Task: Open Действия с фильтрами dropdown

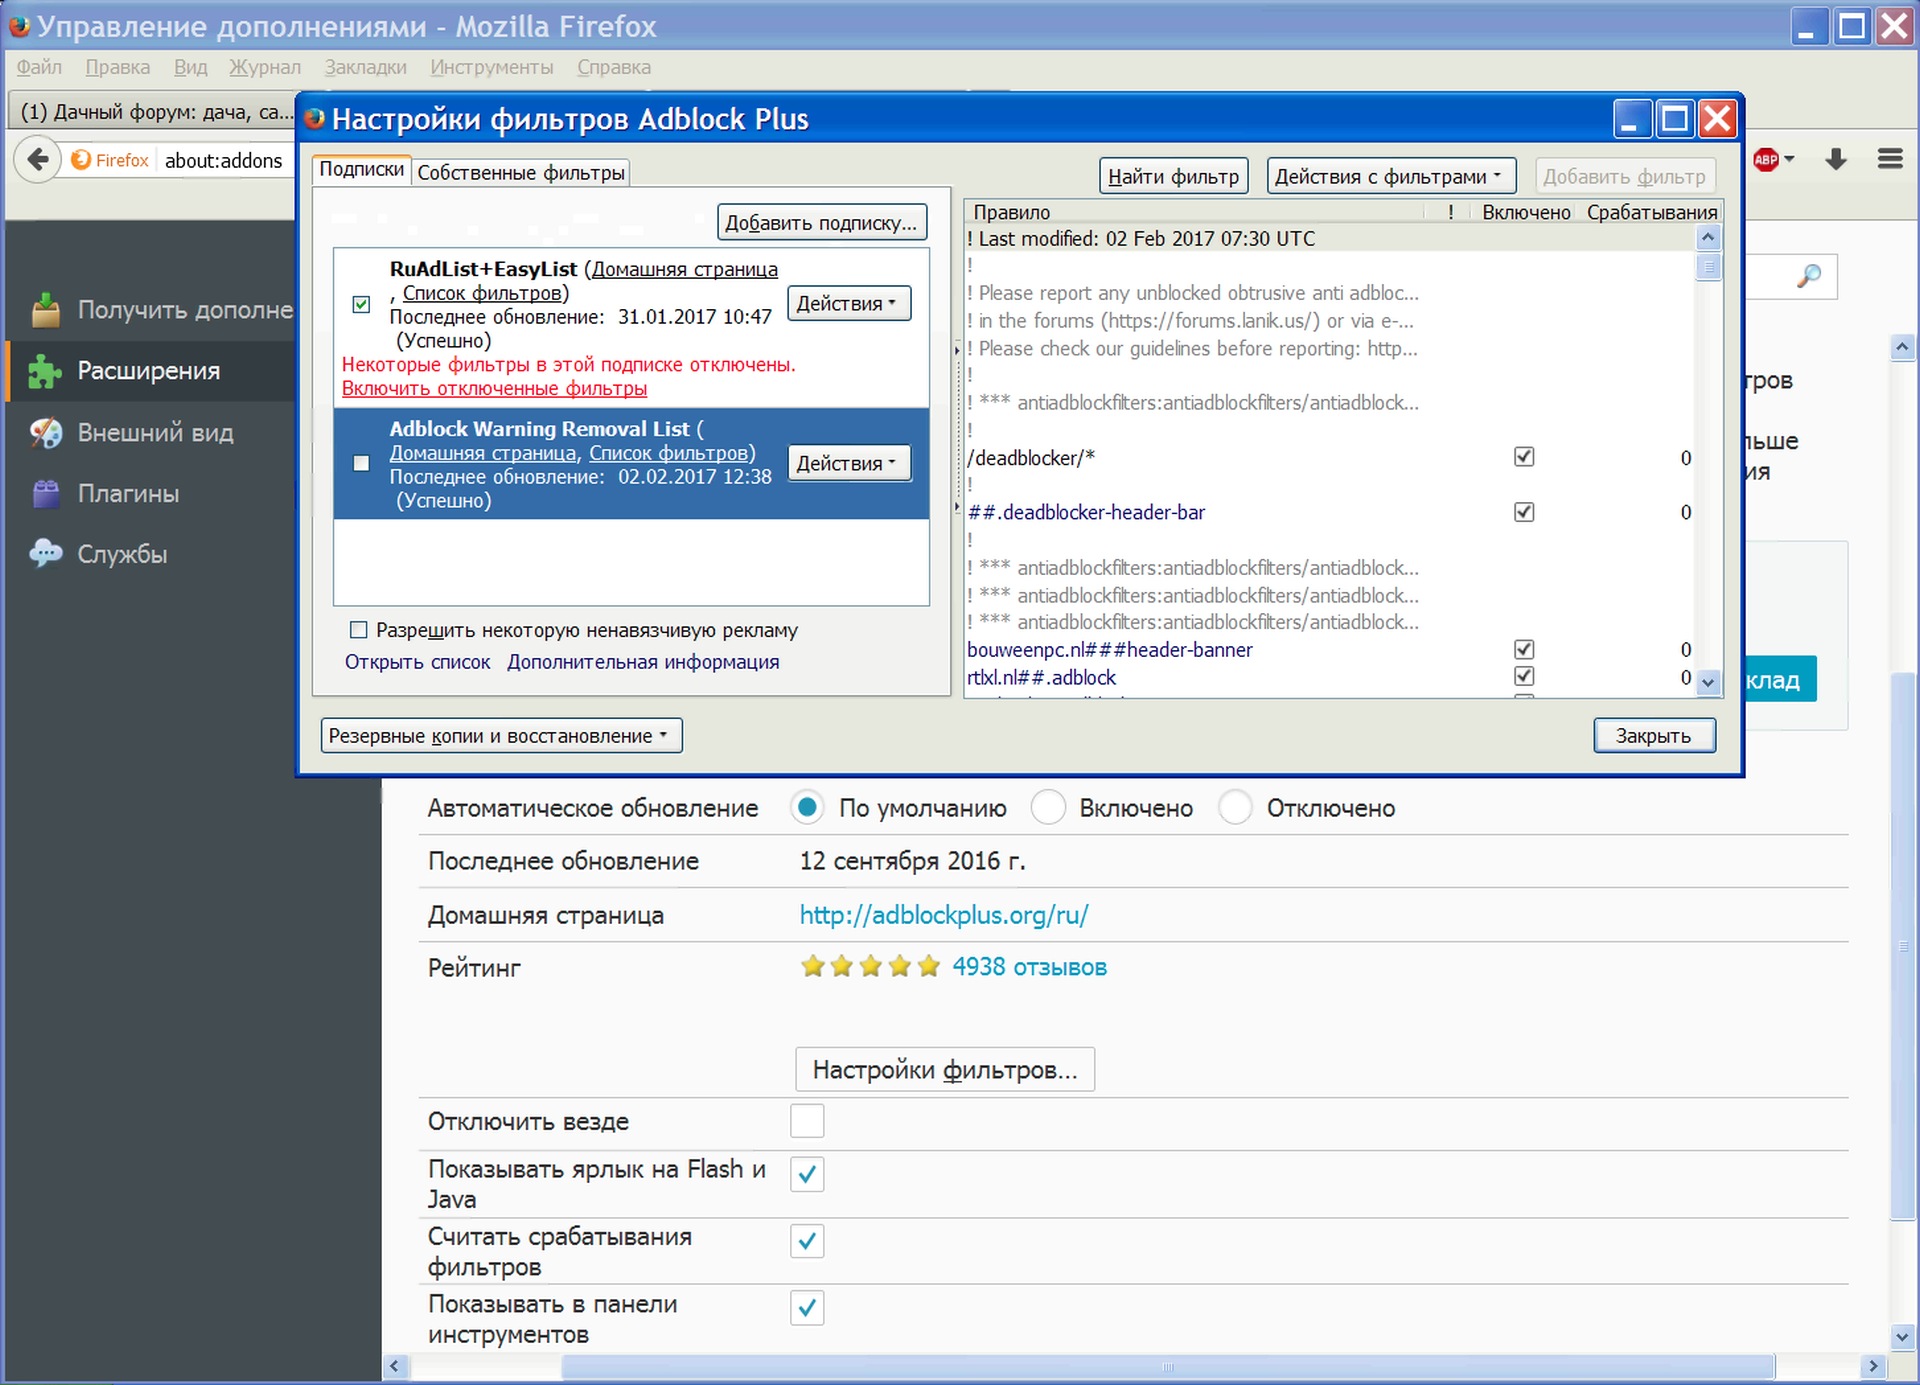Action: point(1390,176)
